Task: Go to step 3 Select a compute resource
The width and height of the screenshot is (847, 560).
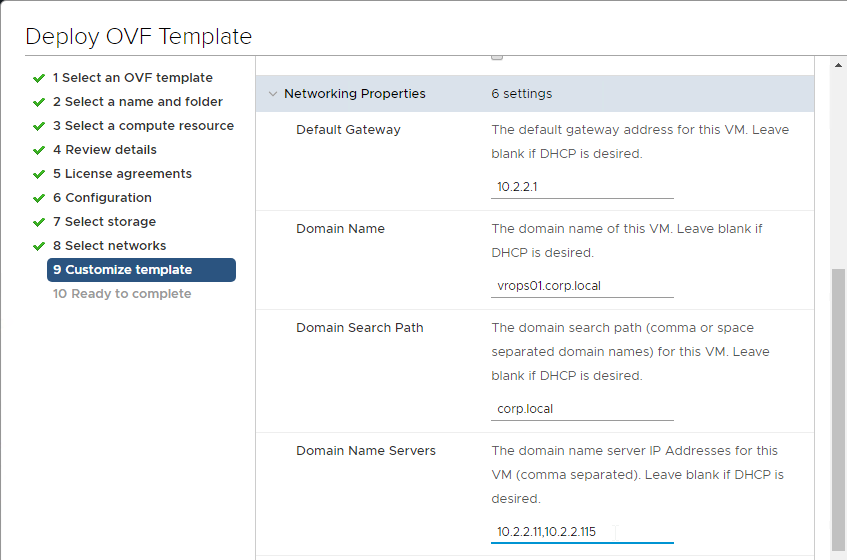Action: (144, 126)
